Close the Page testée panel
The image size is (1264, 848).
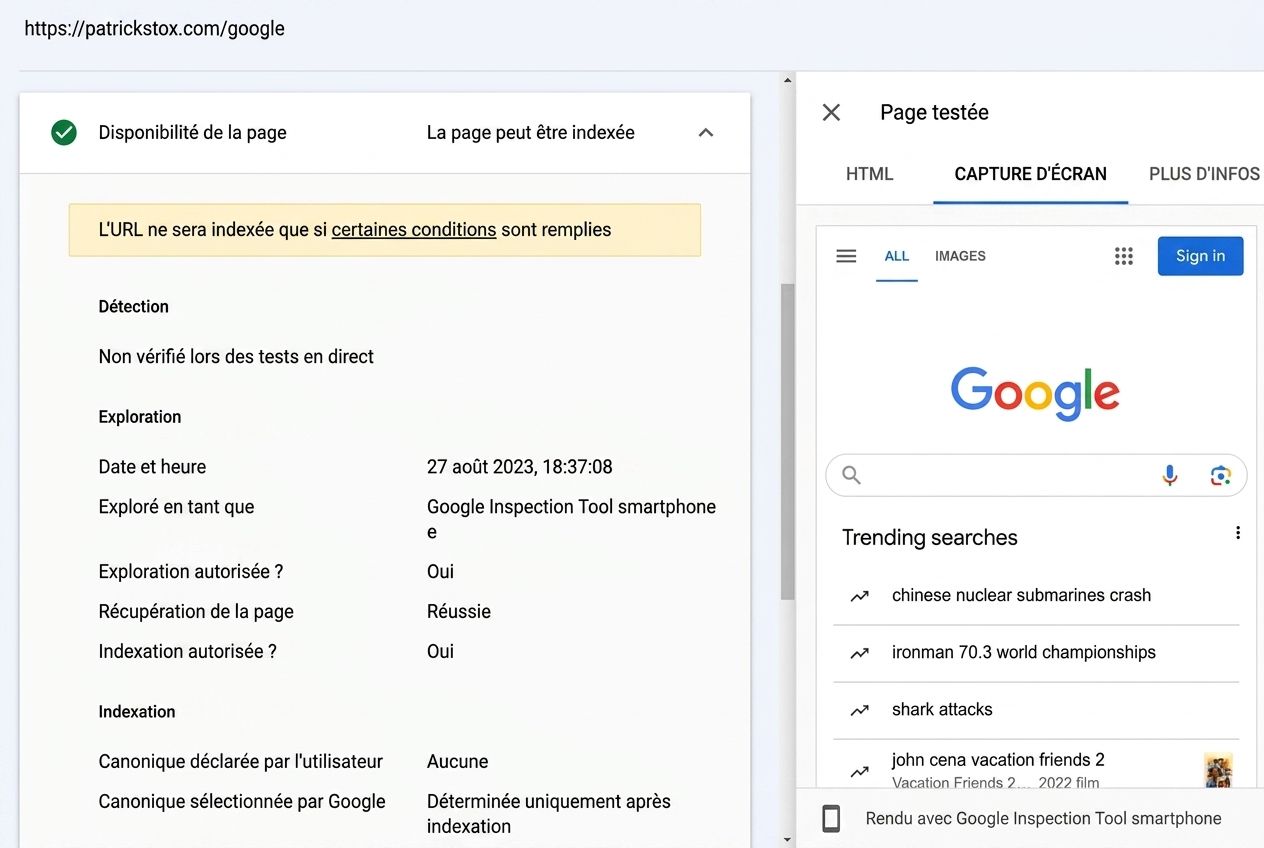[831, 113]
